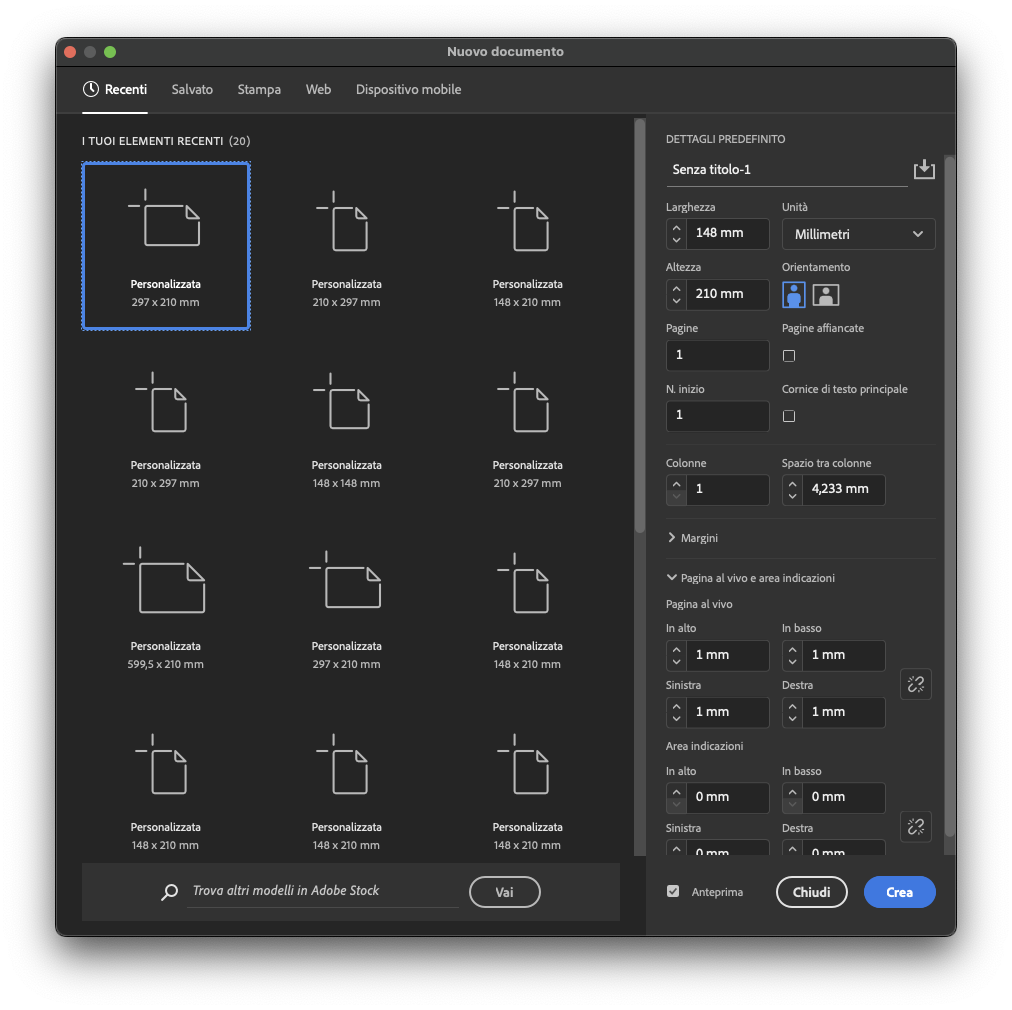Enable Cornice di testo principale checkbox
The width and height of the screenshot is (1012, 1010).
789,416
